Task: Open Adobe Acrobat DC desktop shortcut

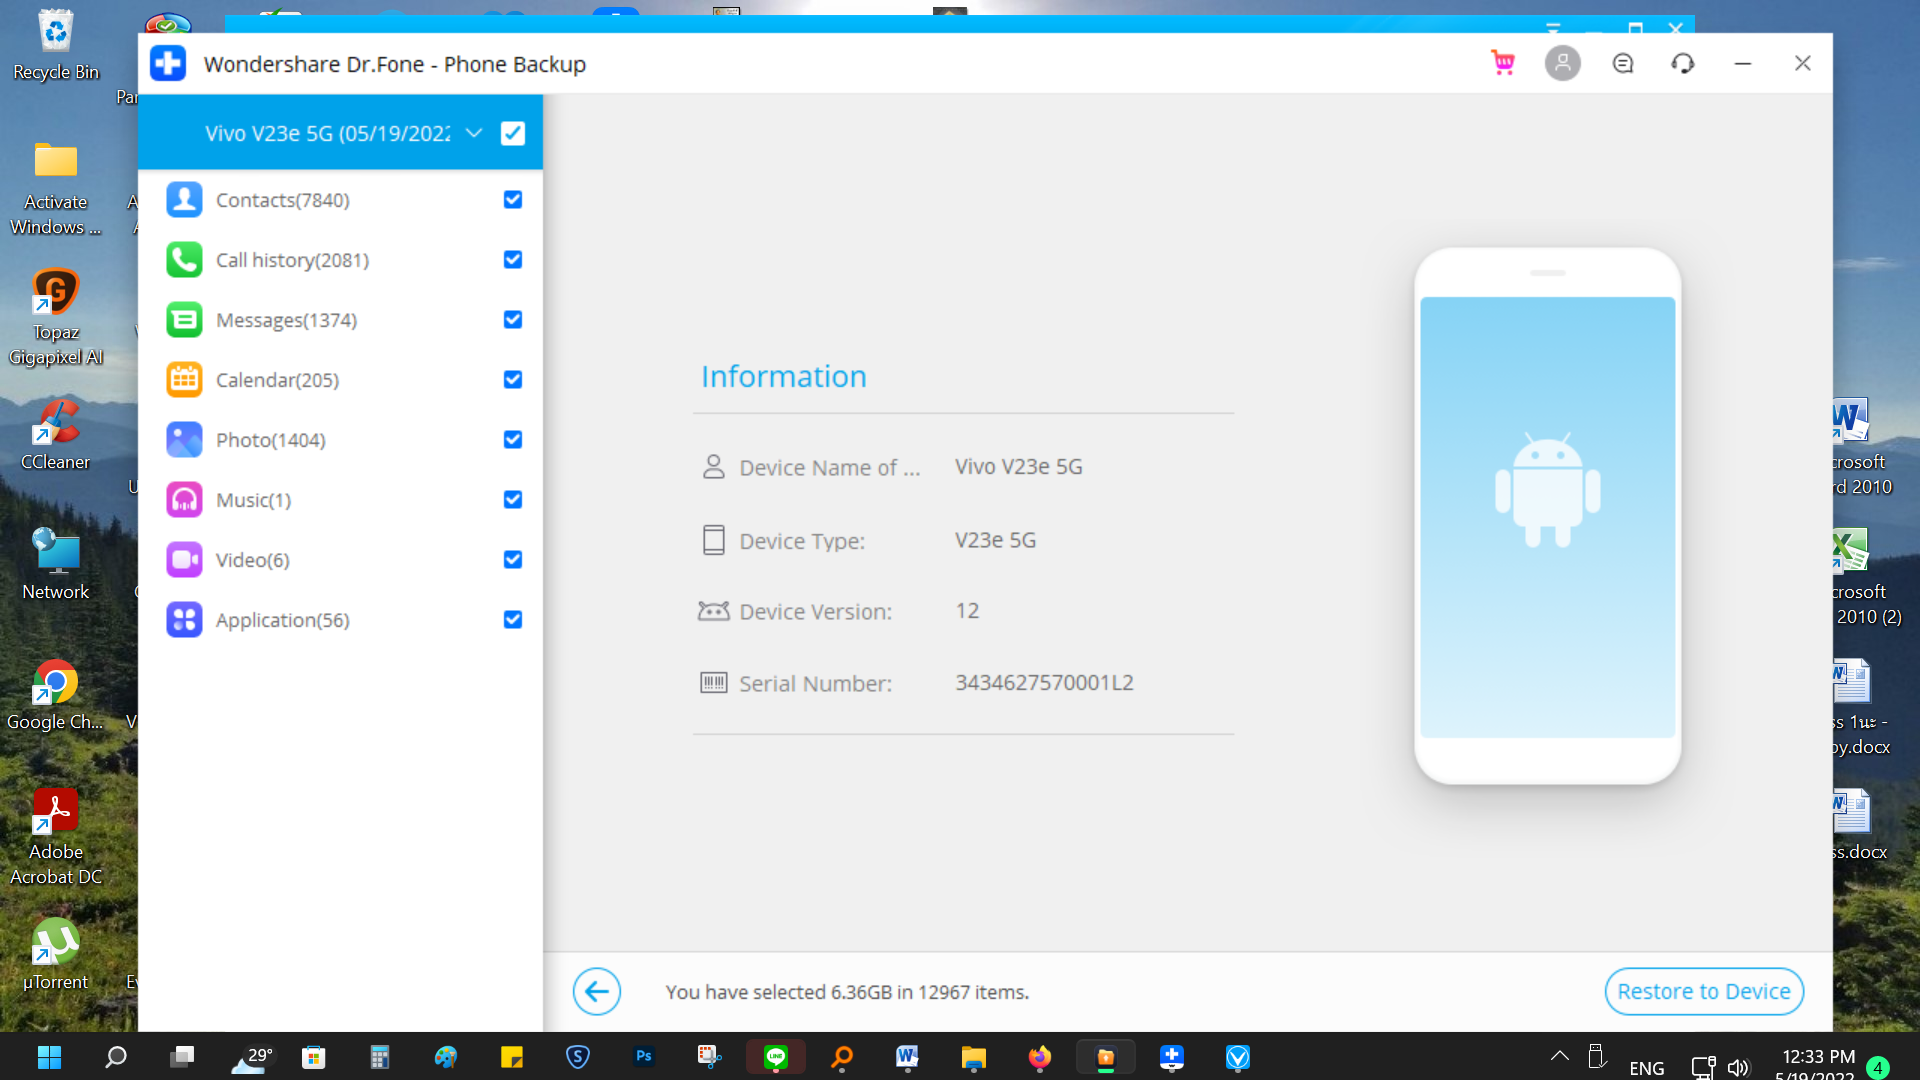Action: (x=56, y=837)
